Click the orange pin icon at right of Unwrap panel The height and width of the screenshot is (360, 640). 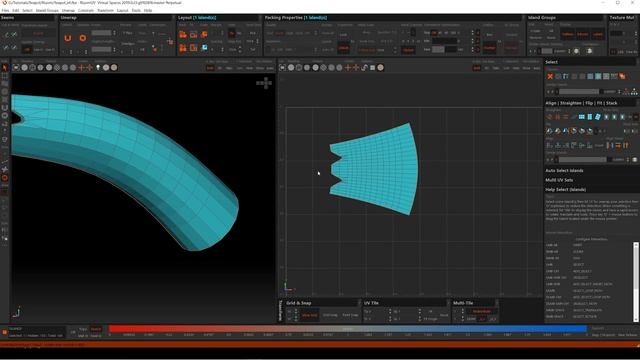pos(170,41)
